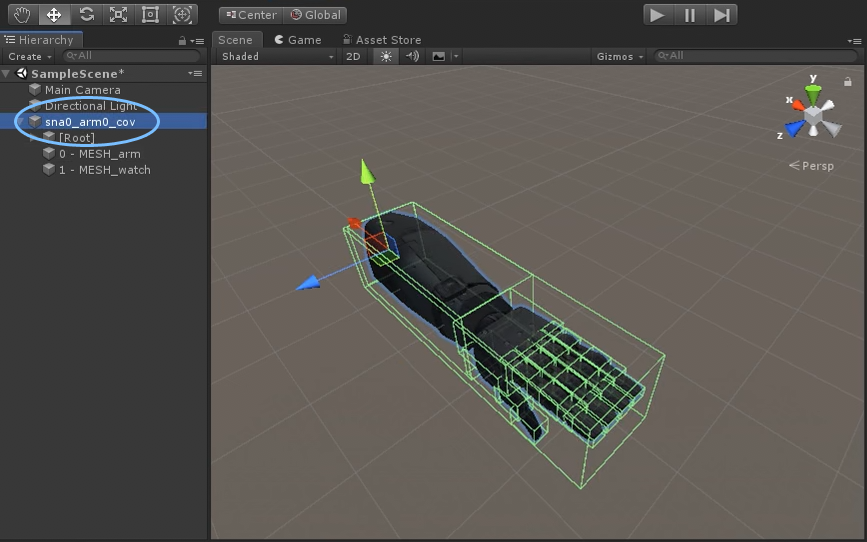Select the Hand tool
867x542 pixels.
[22, 14]
